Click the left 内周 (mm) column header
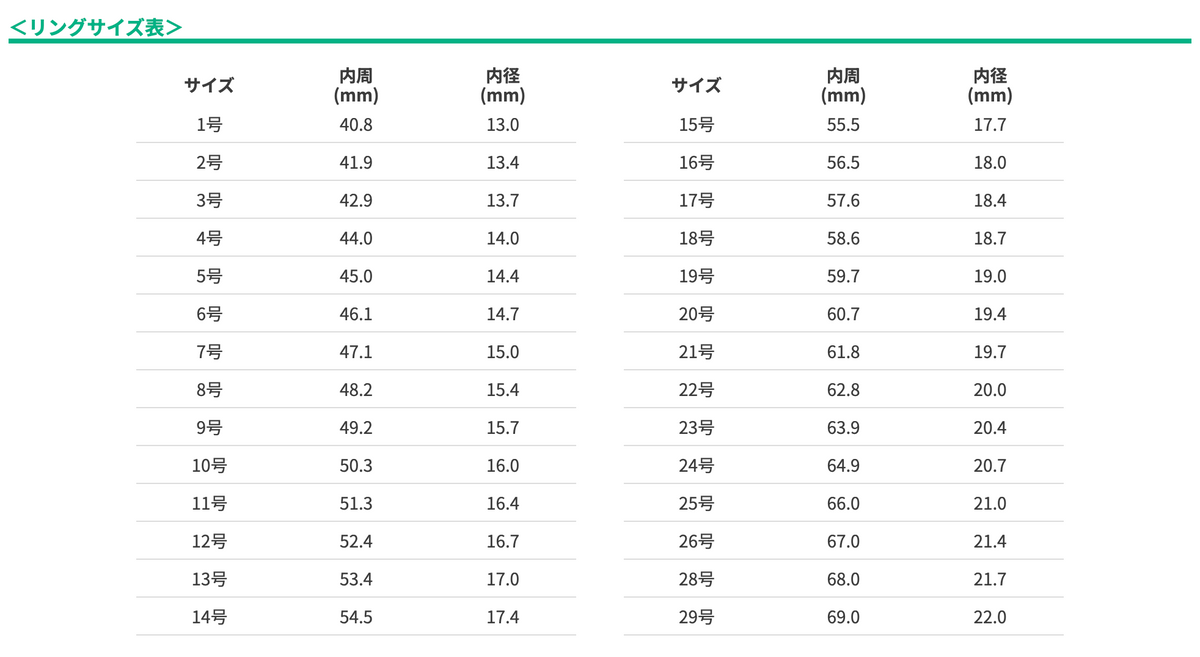 356,86
